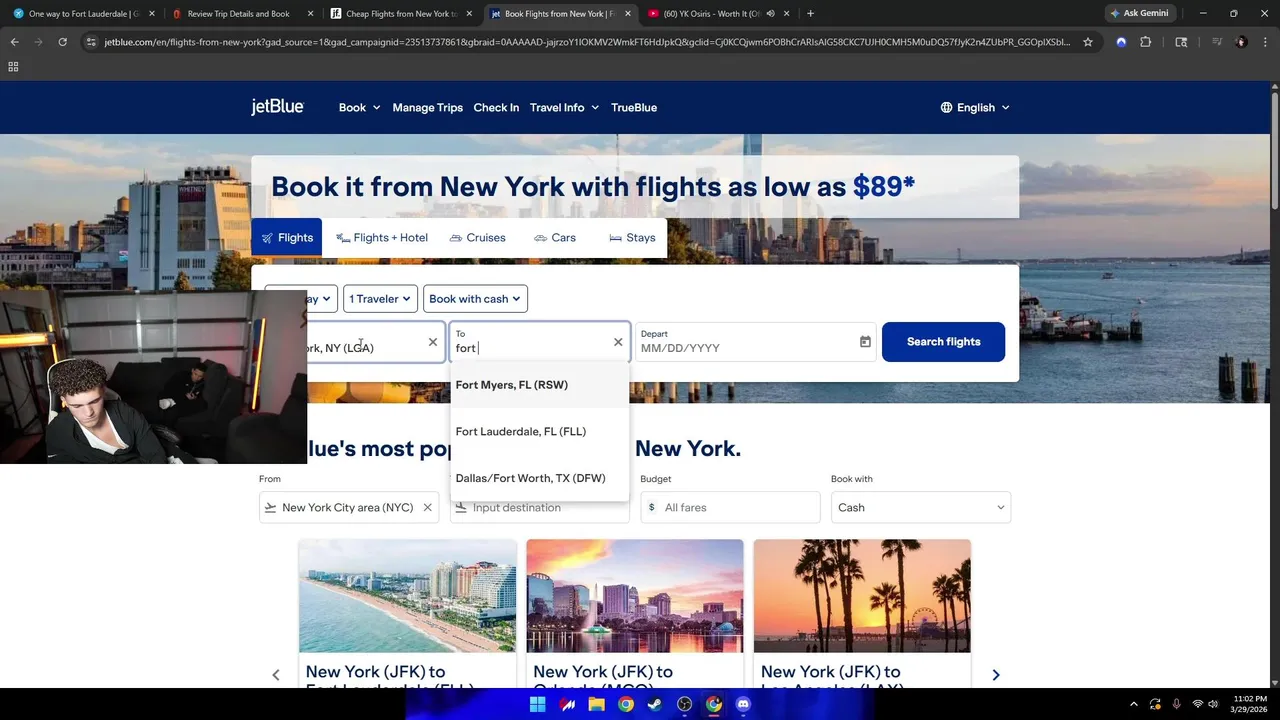Switch to Cars tab
Viewport: 1280px width, 720px height.
[554, 238]
